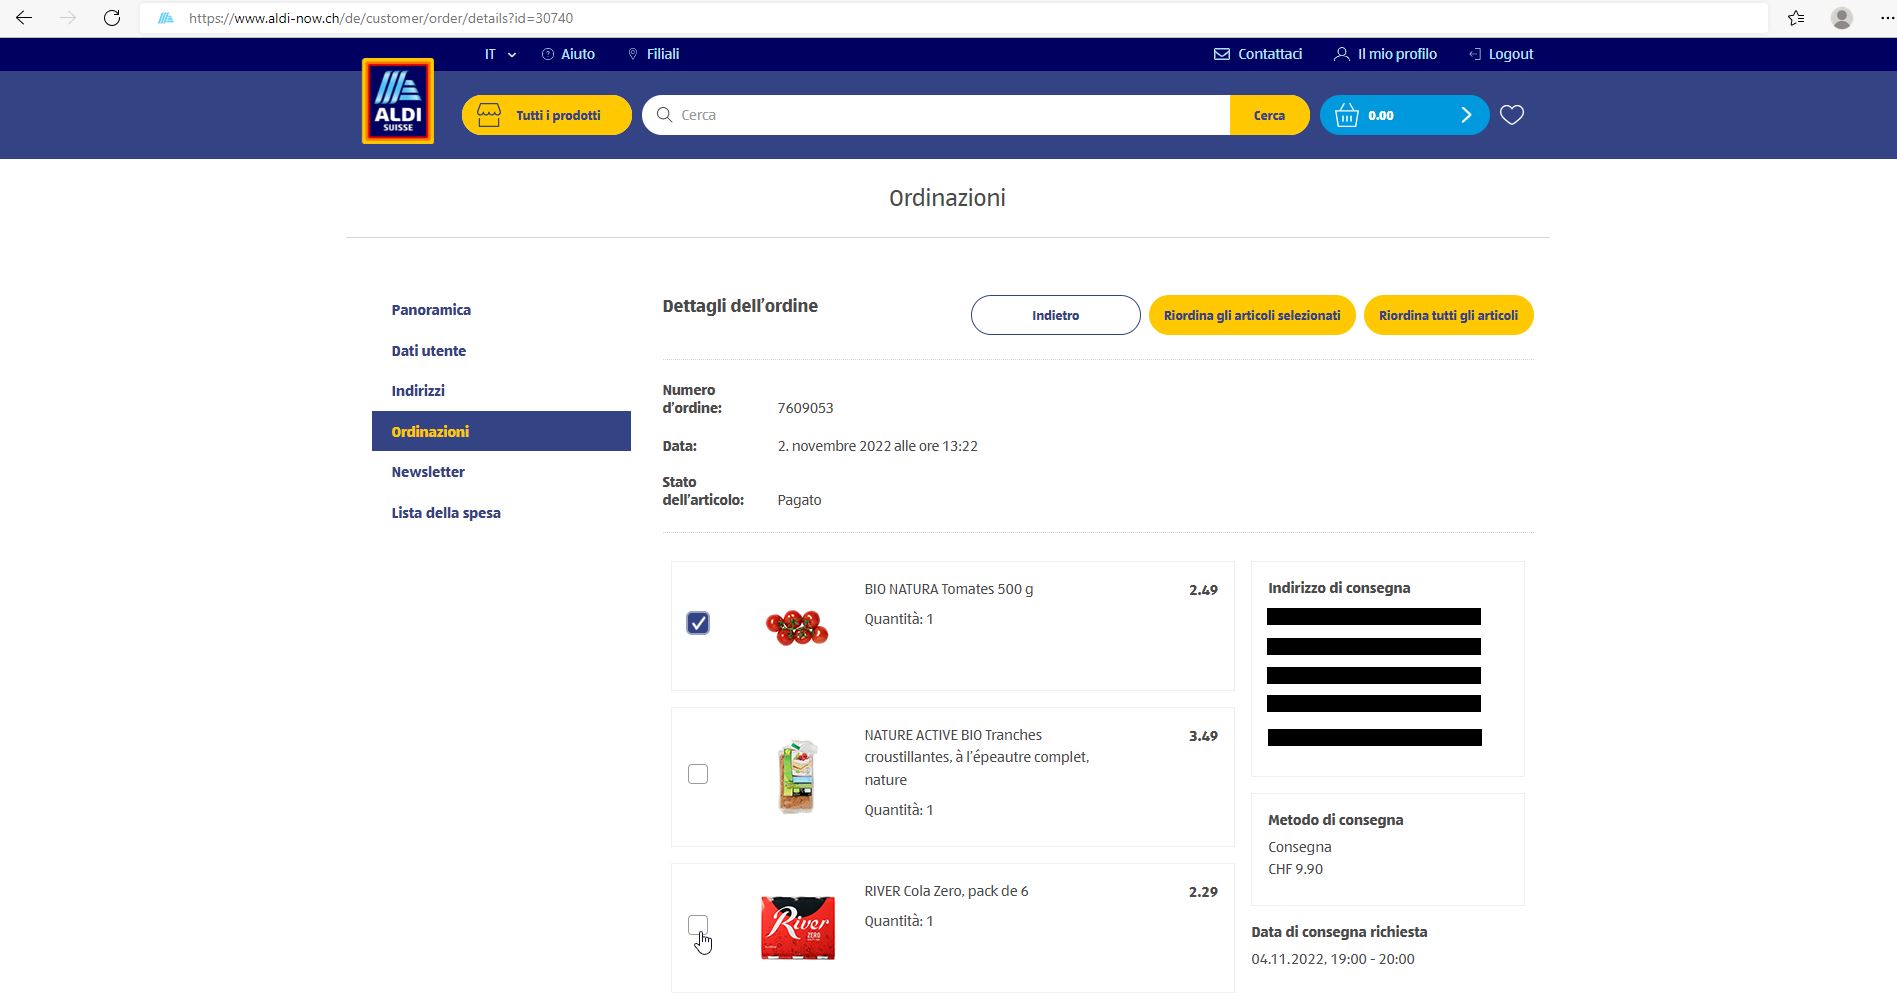Select Newsletter in the sidebar
Viewport: 1897px width, 1003px height.
pyautogui.click(x=428, y=472)
